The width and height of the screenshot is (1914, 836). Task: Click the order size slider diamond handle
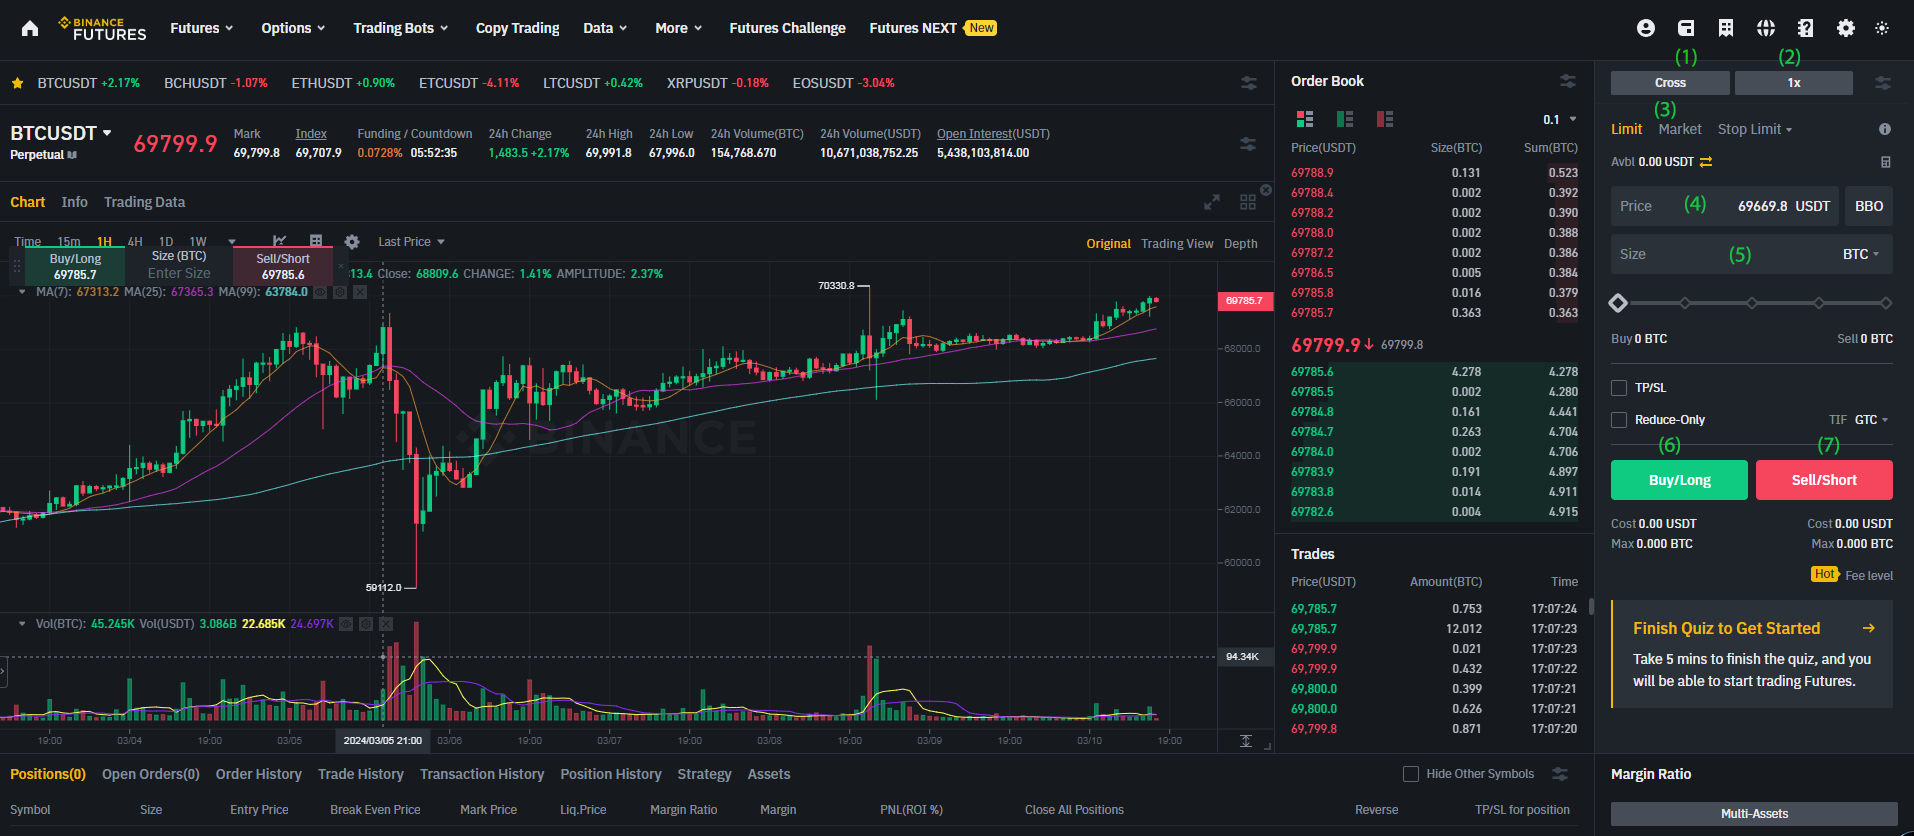(1618, 303)
